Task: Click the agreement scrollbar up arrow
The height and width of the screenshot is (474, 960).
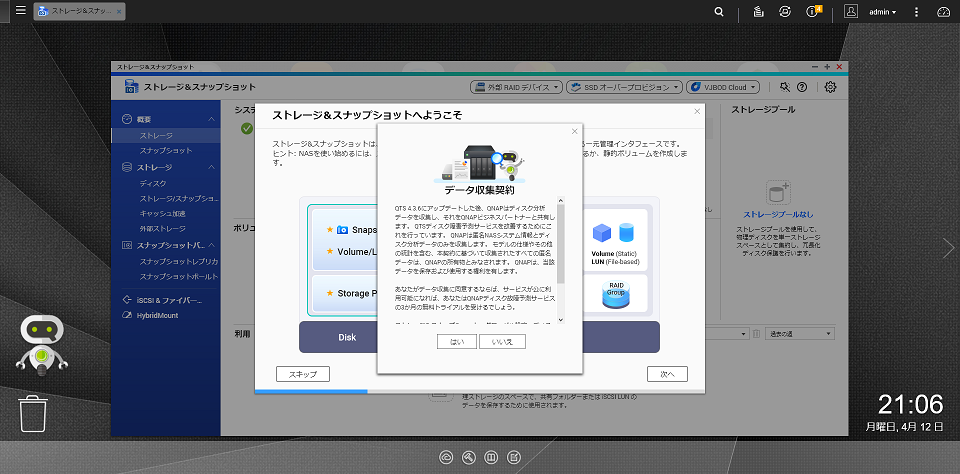Action: pyautogui.click(x=561, y=201)
